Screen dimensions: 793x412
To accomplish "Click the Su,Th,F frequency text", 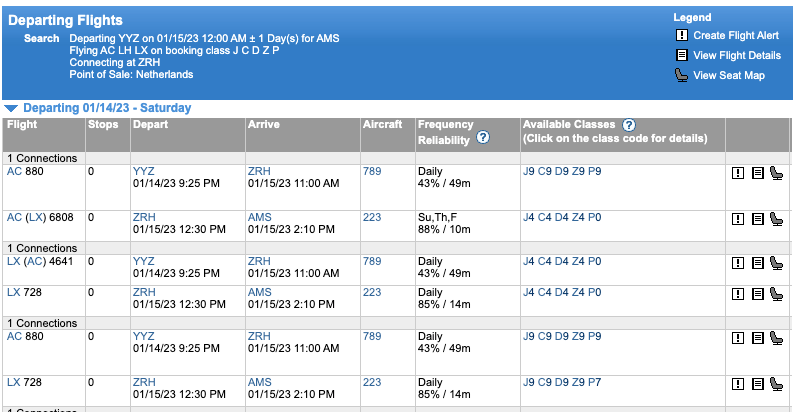I will [x=437, y=217].
